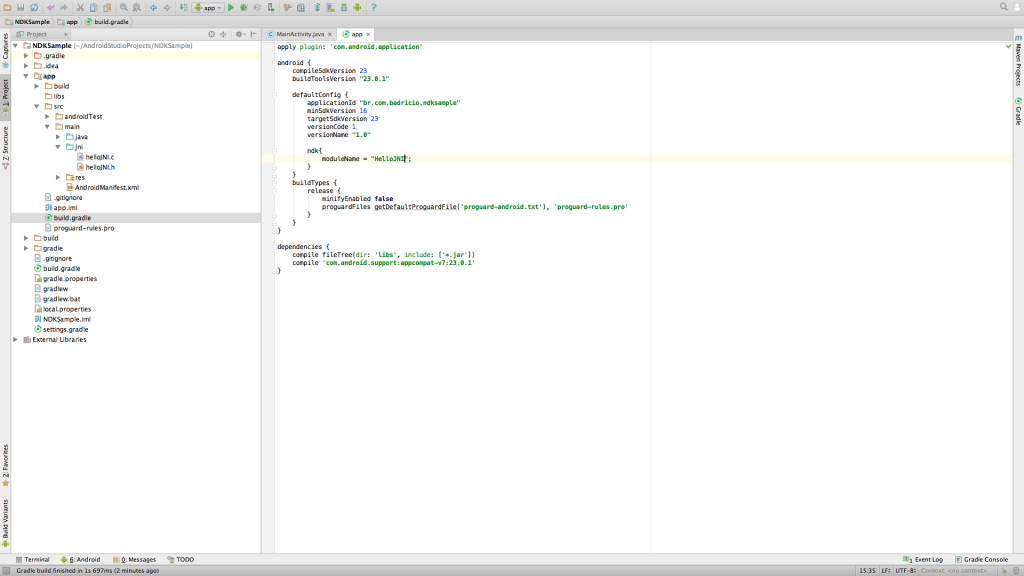Open the Help question mark icon

tap(376, 7)
